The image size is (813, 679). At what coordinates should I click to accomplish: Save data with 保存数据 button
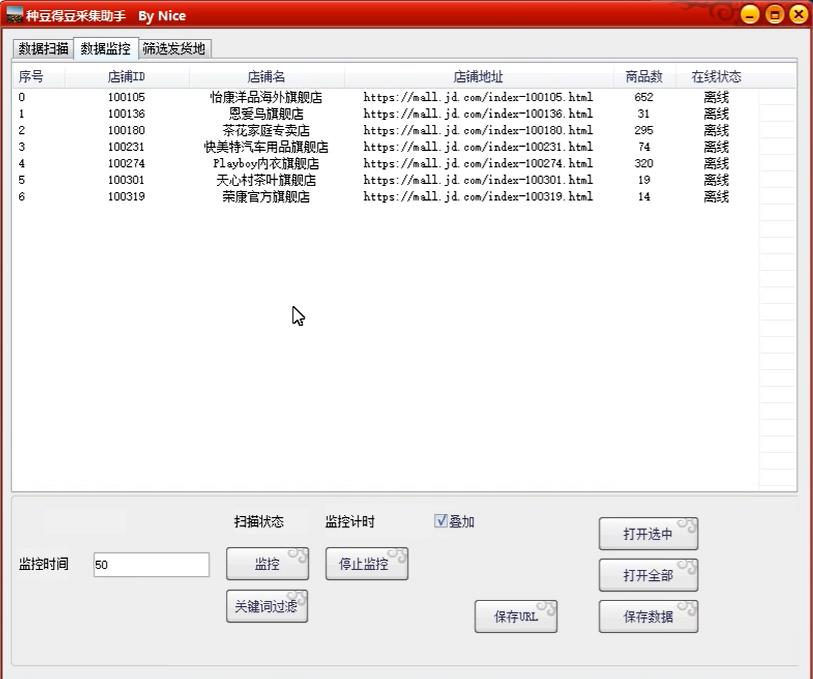(648, 617)
